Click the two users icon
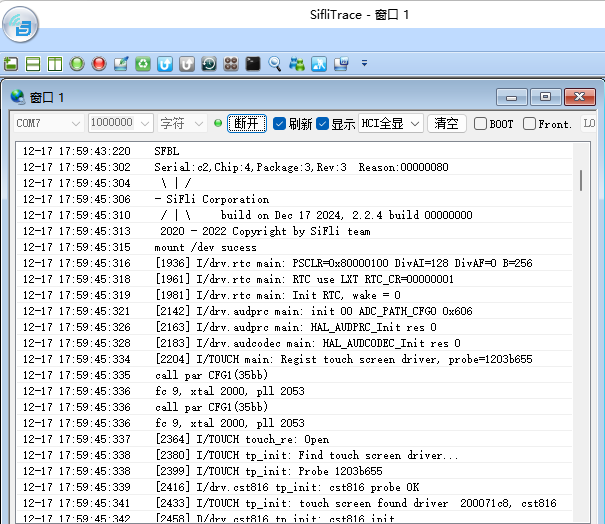This screenshot has height=524, width=605. pyautogui.click(x=297, y=64)
